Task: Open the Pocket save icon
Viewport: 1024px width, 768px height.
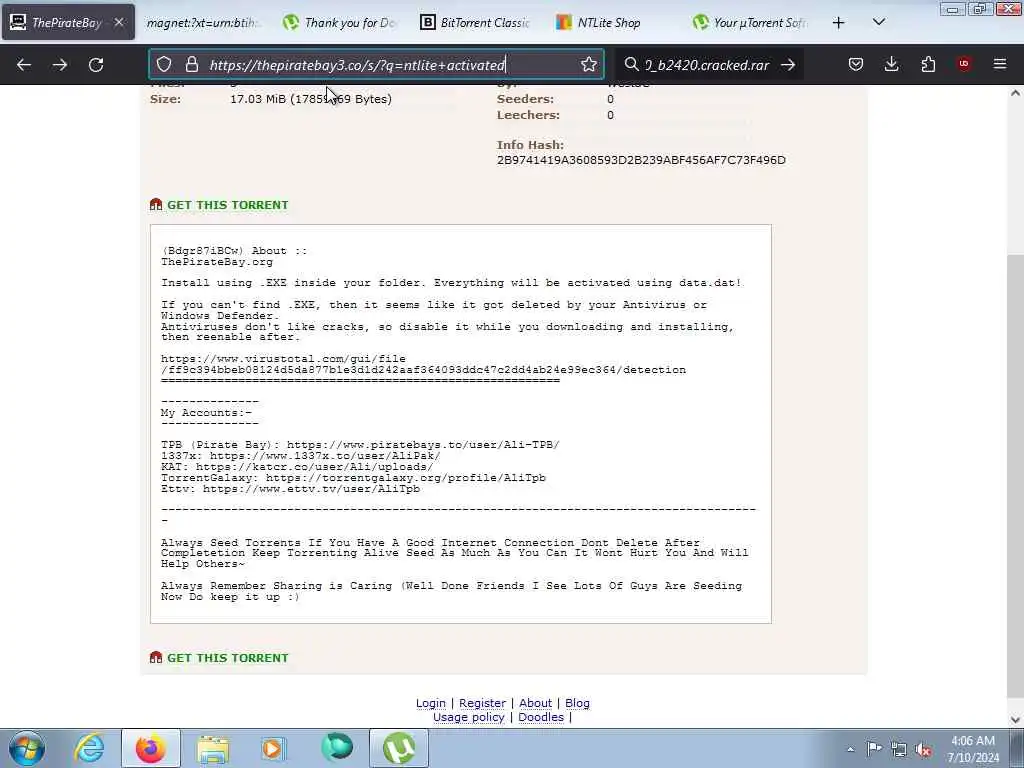Action: point(856,64)
